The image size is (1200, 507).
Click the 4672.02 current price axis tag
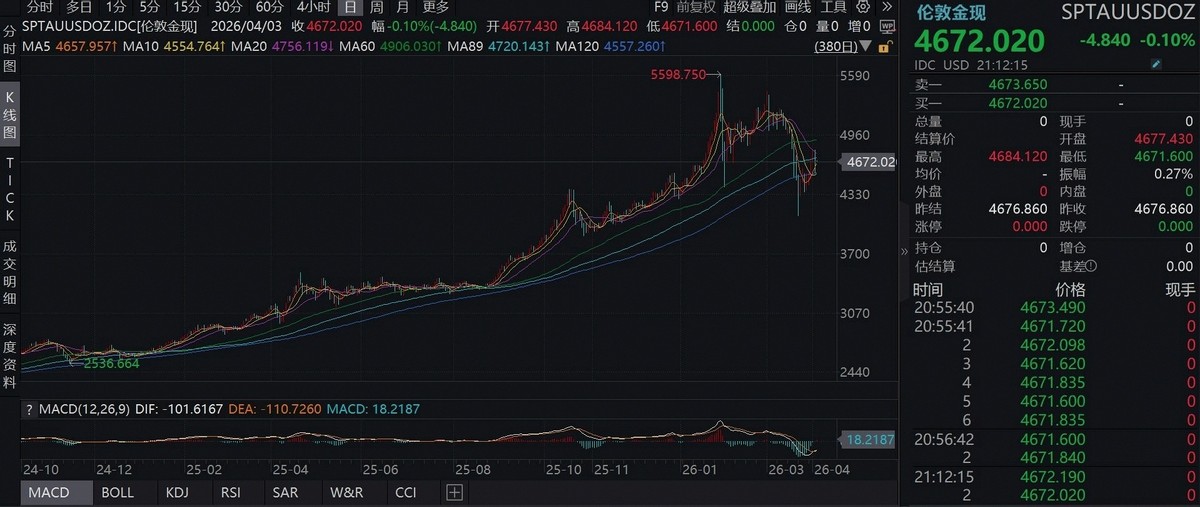point(869,162)
